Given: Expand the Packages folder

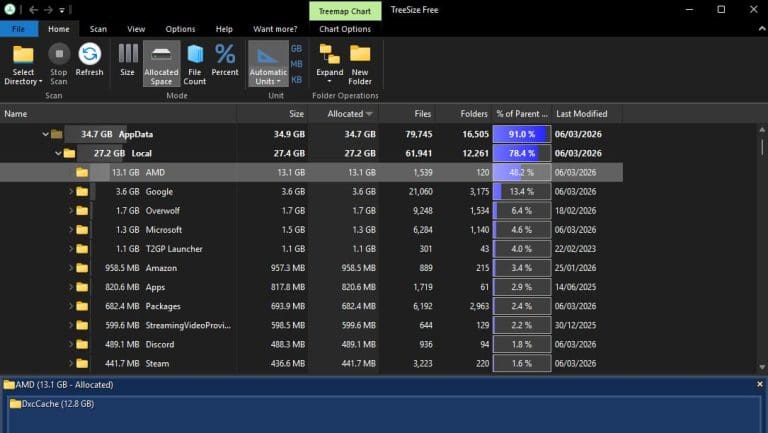Looking at the screenshot, I should pos(71,306).
